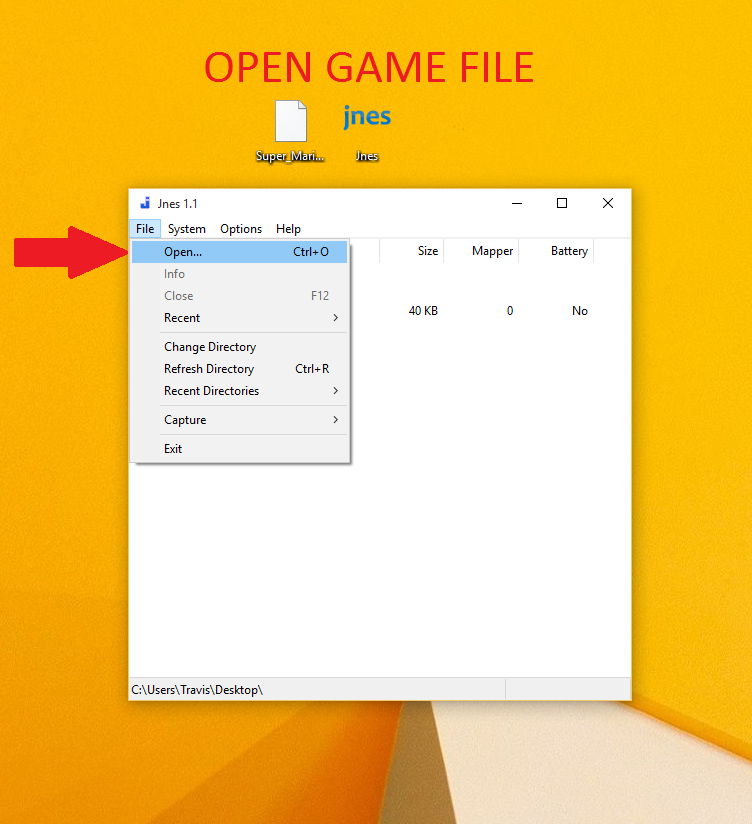Choose Refresh Directory from the menu
The image size is (752, 824).
pyautogui.click(x=240, y=369)
